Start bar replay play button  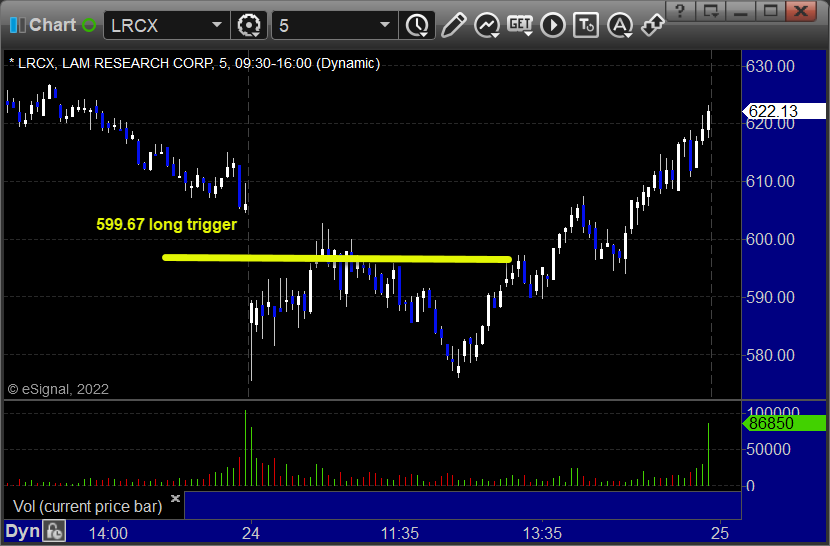coord(553,25)
